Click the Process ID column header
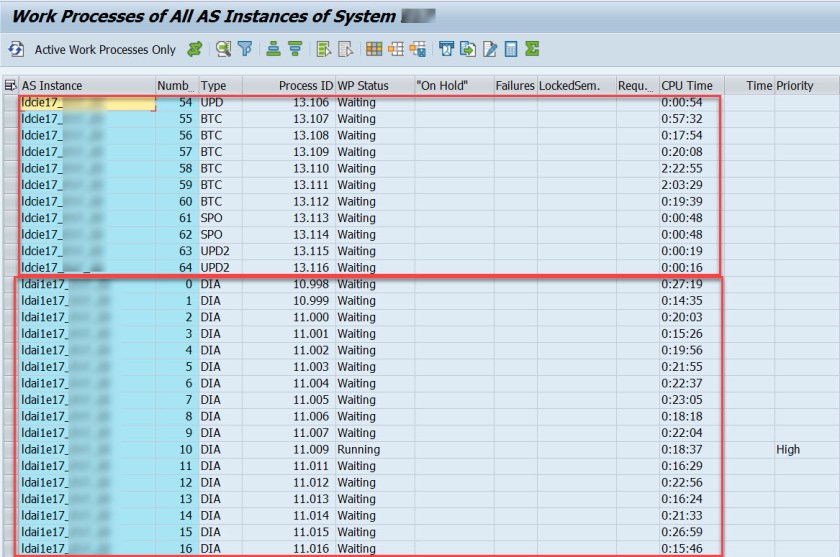 (306, 86)
